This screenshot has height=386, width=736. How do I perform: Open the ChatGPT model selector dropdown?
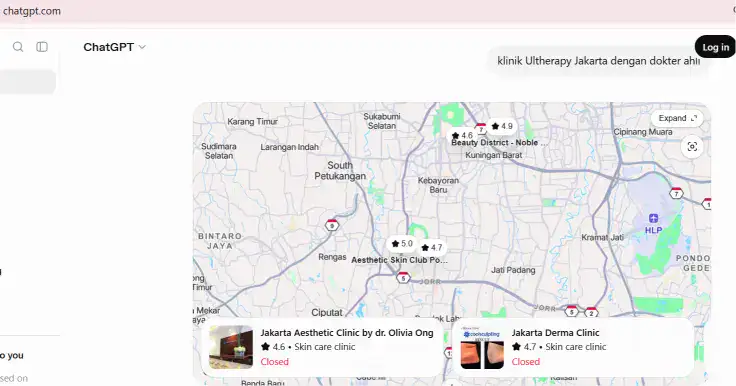[114, 47]
